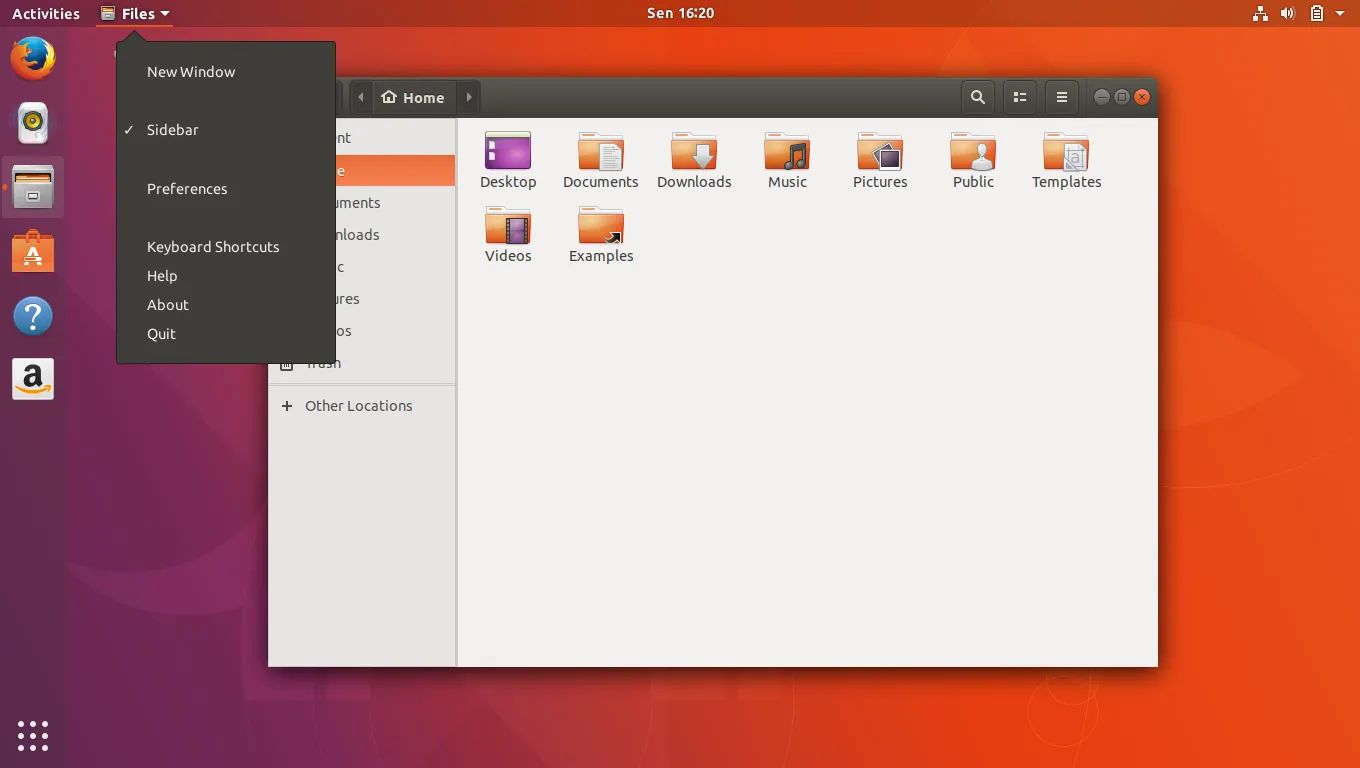Select the Videos folder
Image resolution: width=1360 pixels, height=768 pixels.
tap(508, 234)
